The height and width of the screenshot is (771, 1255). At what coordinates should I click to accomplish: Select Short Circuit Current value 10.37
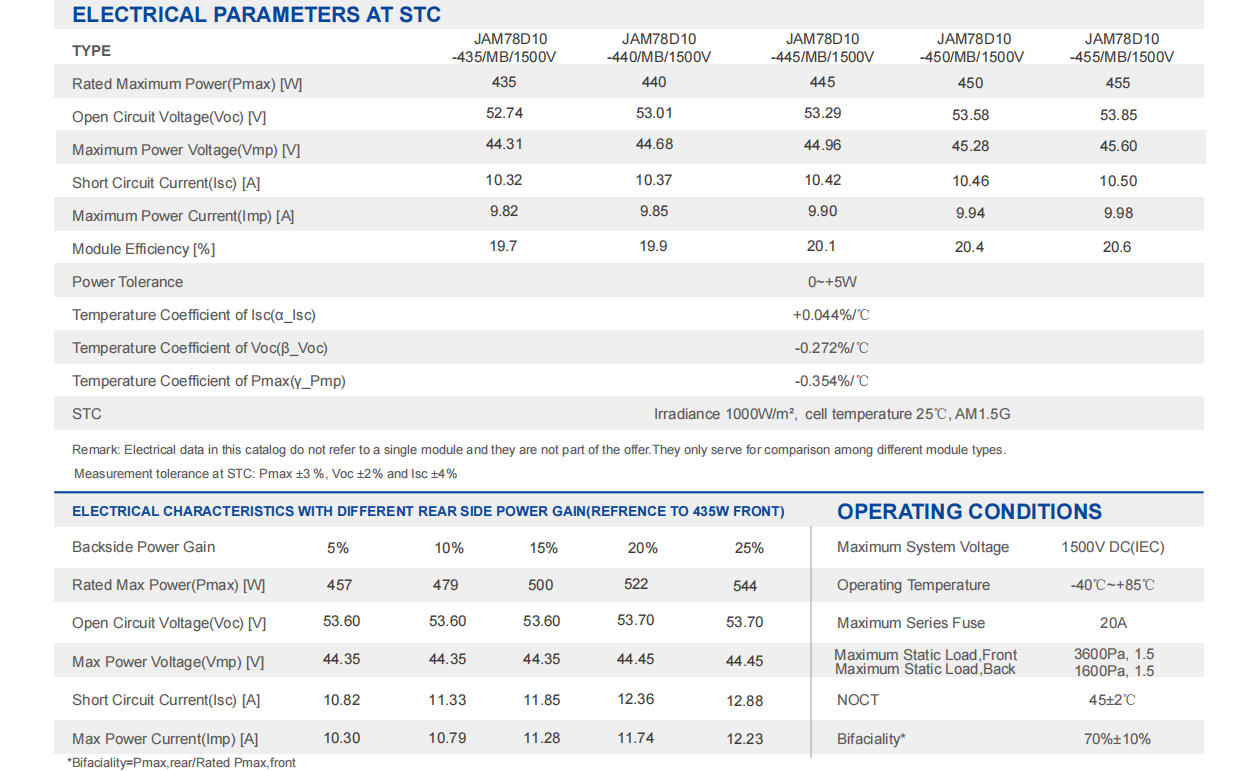[654, 180]
